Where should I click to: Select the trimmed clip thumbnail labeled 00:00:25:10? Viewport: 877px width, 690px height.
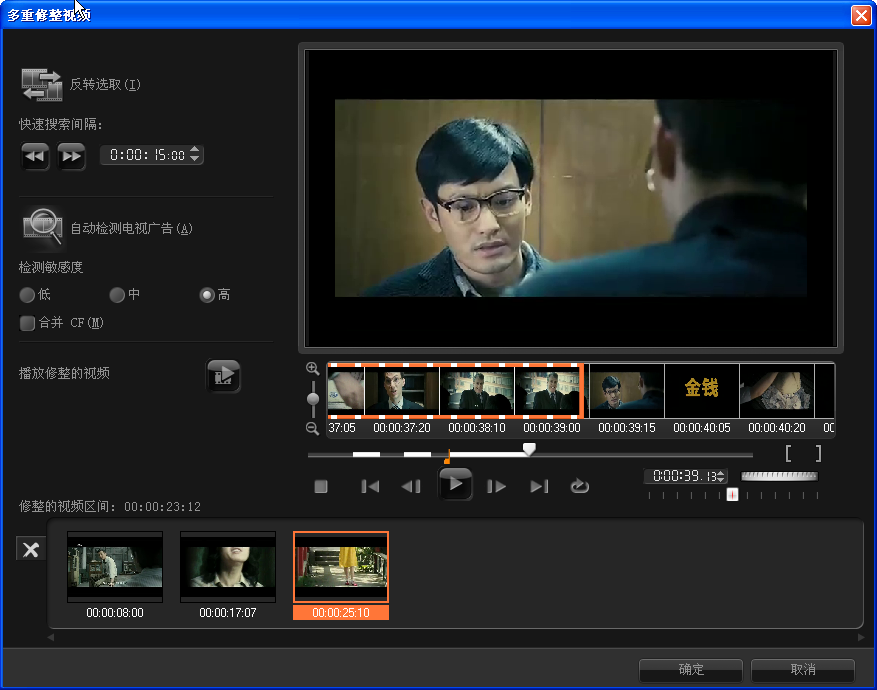[340, 567]
